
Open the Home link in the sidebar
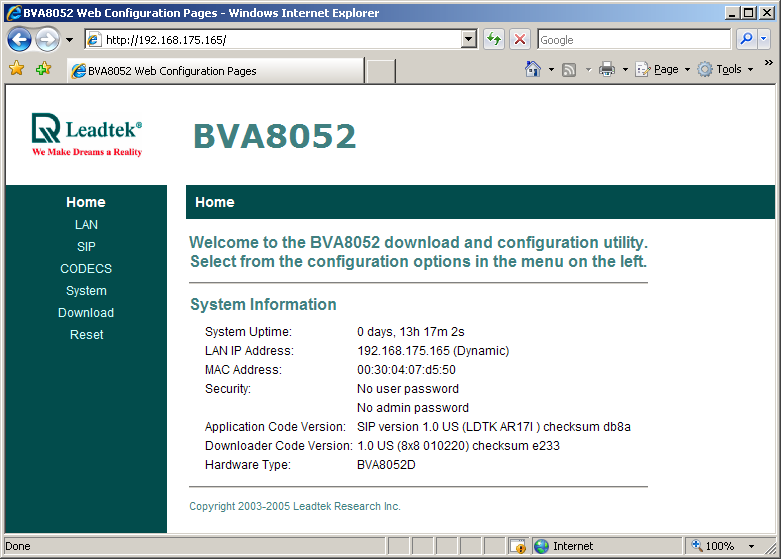86,202
